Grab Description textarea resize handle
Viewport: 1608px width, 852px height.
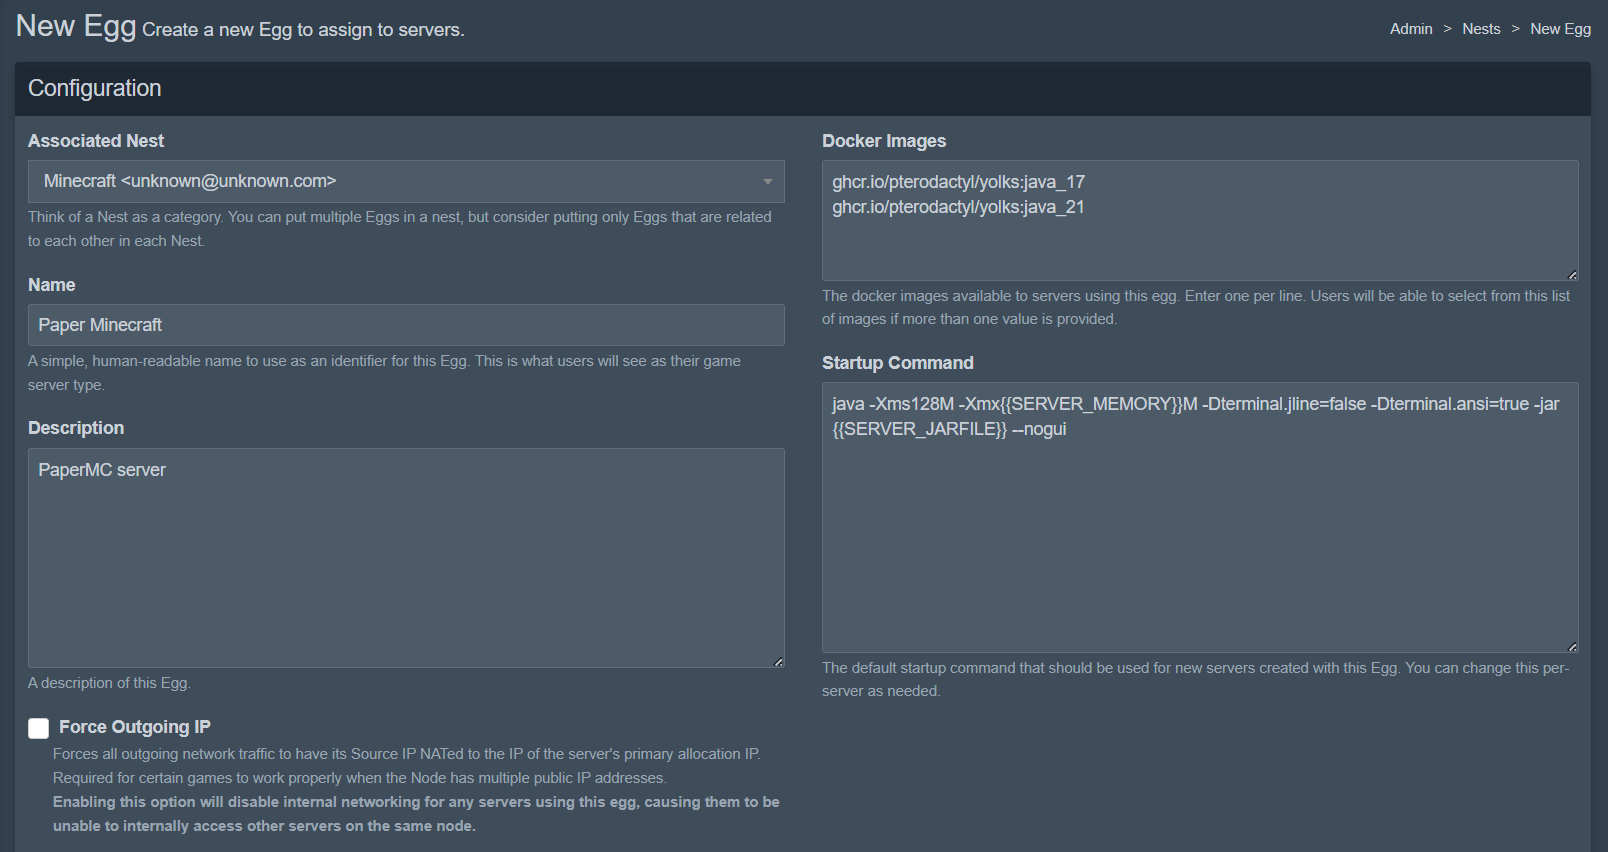coord(778,661)
